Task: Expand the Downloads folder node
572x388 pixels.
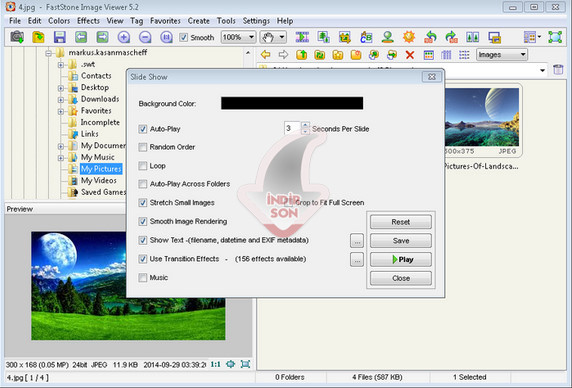Action: pos(61,100)
